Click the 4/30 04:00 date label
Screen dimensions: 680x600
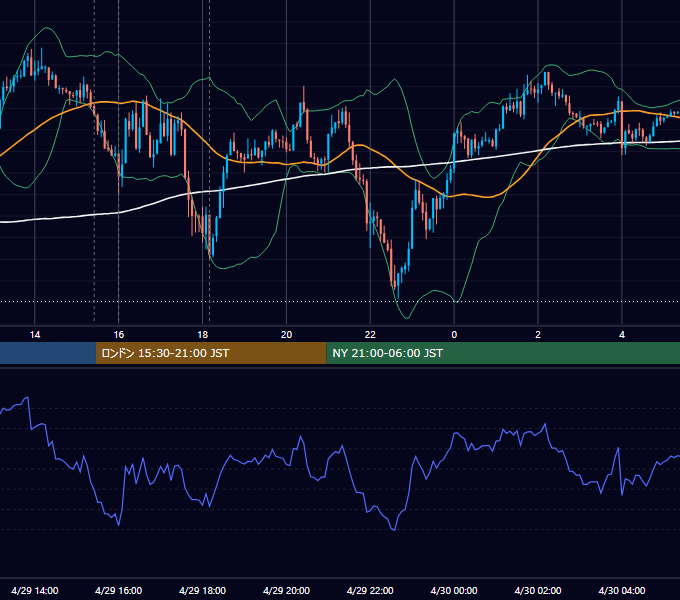click(x=622, y=590)
